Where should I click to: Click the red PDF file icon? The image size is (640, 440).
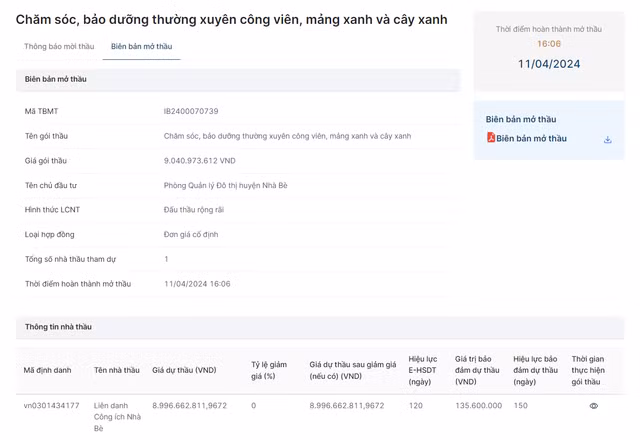[491, 138]
